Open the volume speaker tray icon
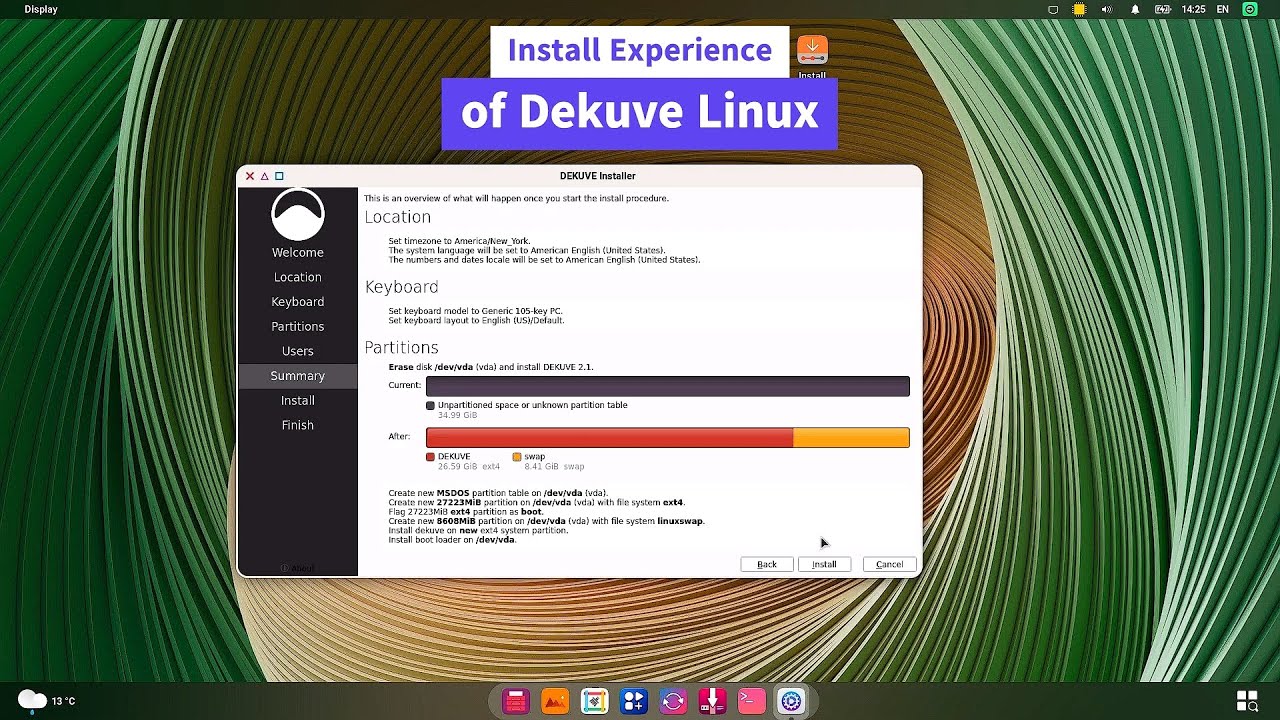The height and width of the screenshot is (720, 1280). click(1107, 9)
